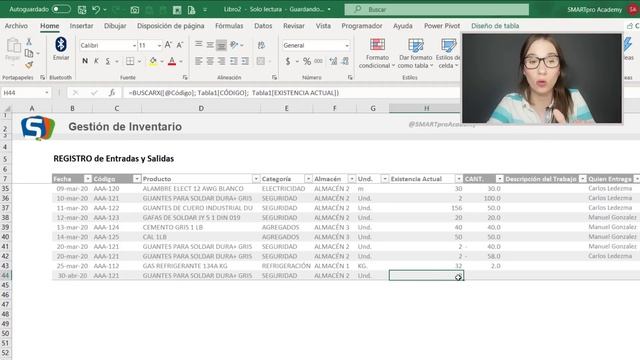Switch to the Dibujar tab
Viewport: 640px width, 360px height.
[115, 26]
